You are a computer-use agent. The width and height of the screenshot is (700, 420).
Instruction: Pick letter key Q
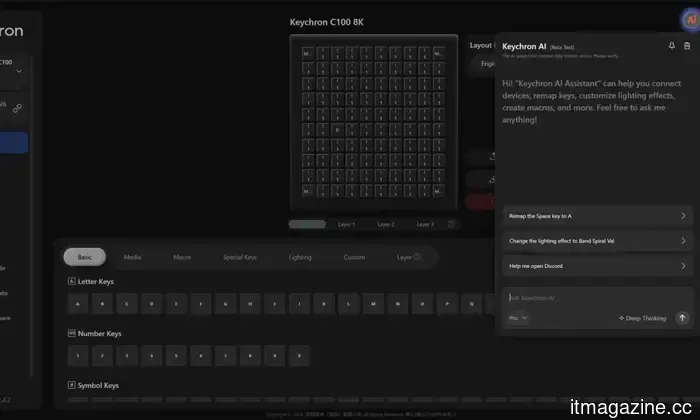click(471, 304)
